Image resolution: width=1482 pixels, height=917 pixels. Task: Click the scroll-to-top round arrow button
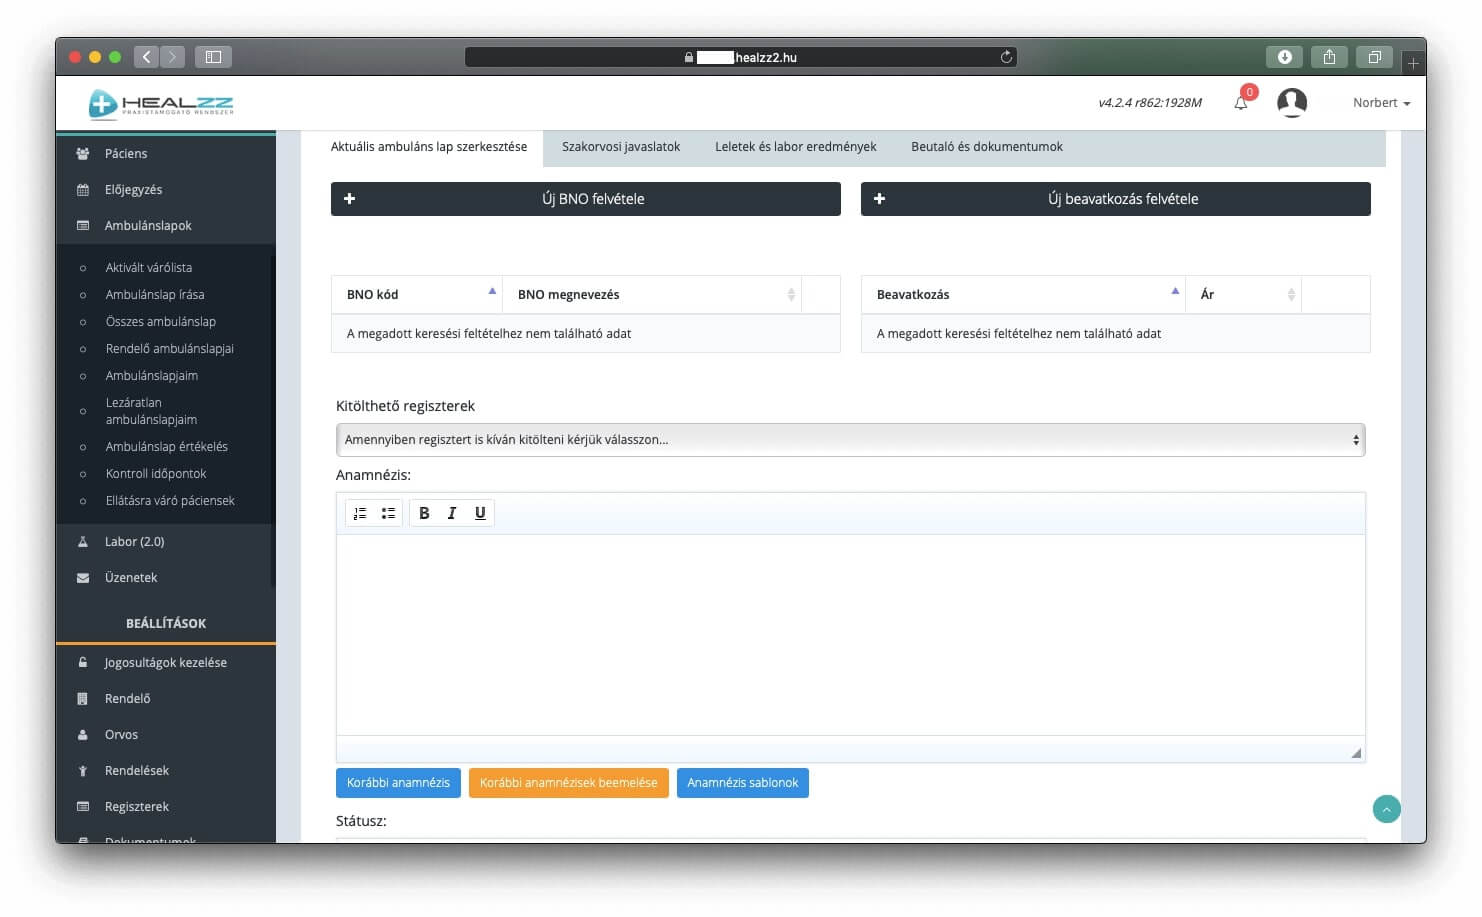1386,809
